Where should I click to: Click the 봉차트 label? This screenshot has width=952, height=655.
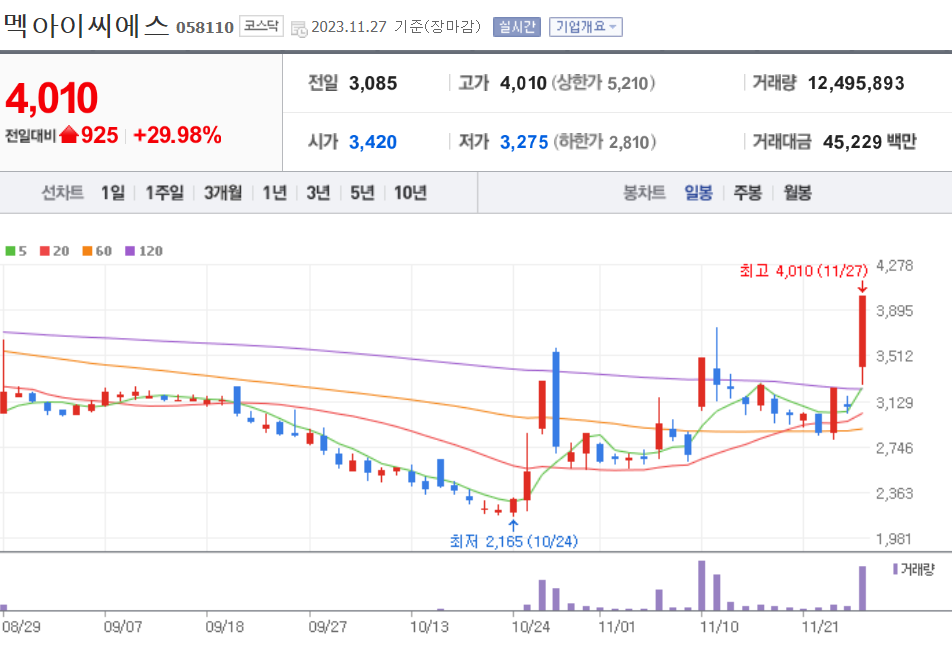(x=644, y=193)
